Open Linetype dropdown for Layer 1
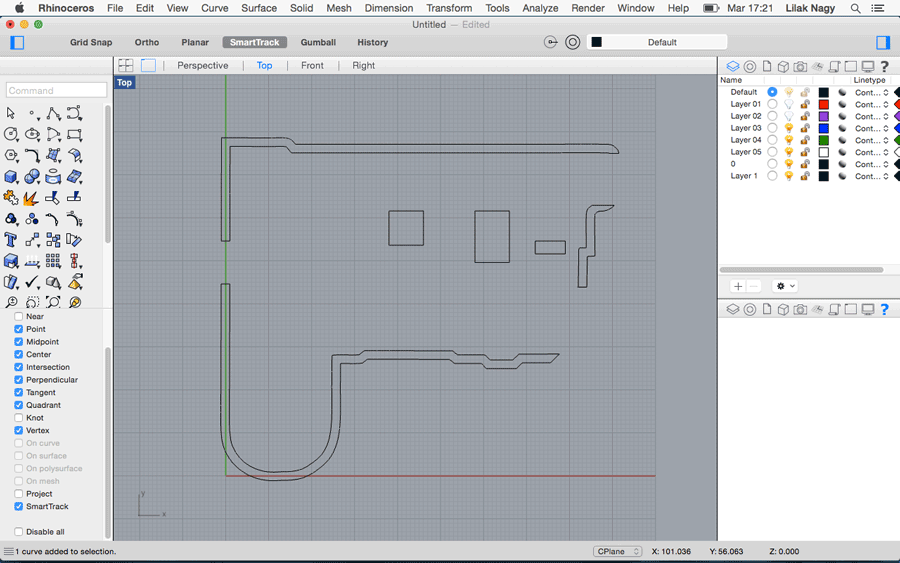Screen dimensions: 900x563 [x=871, y=176]
